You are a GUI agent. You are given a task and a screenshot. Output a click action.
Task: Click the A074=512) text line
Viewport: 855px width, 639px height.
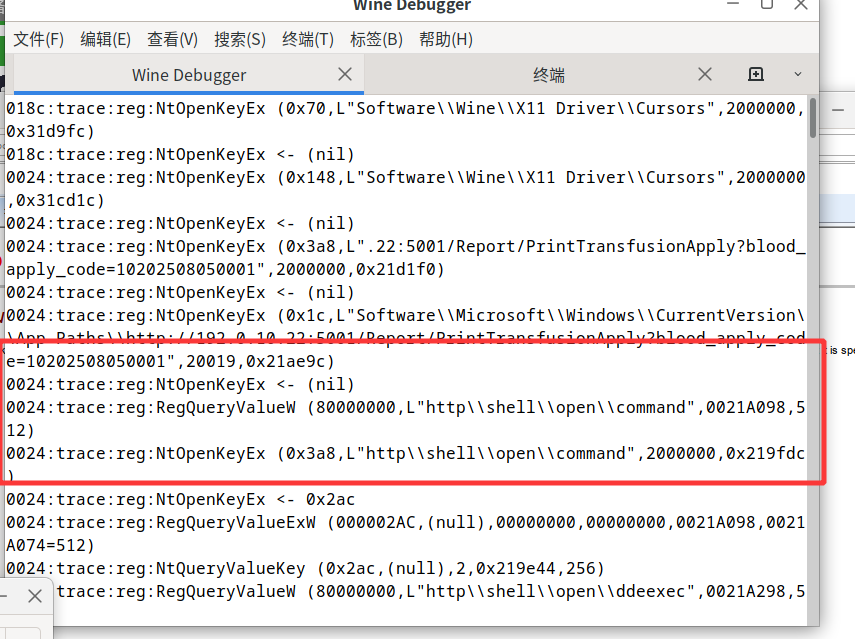pos(50,545)
